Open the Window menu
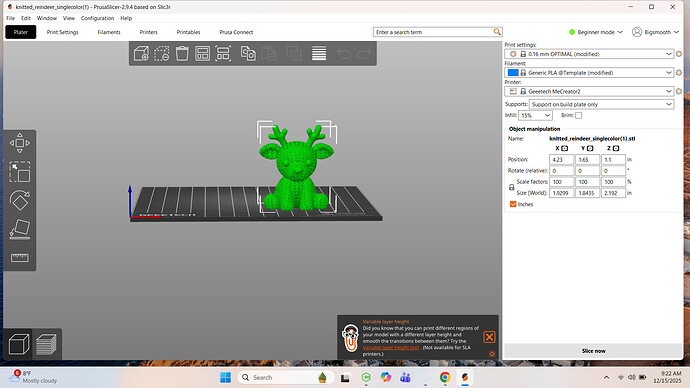 47,18
